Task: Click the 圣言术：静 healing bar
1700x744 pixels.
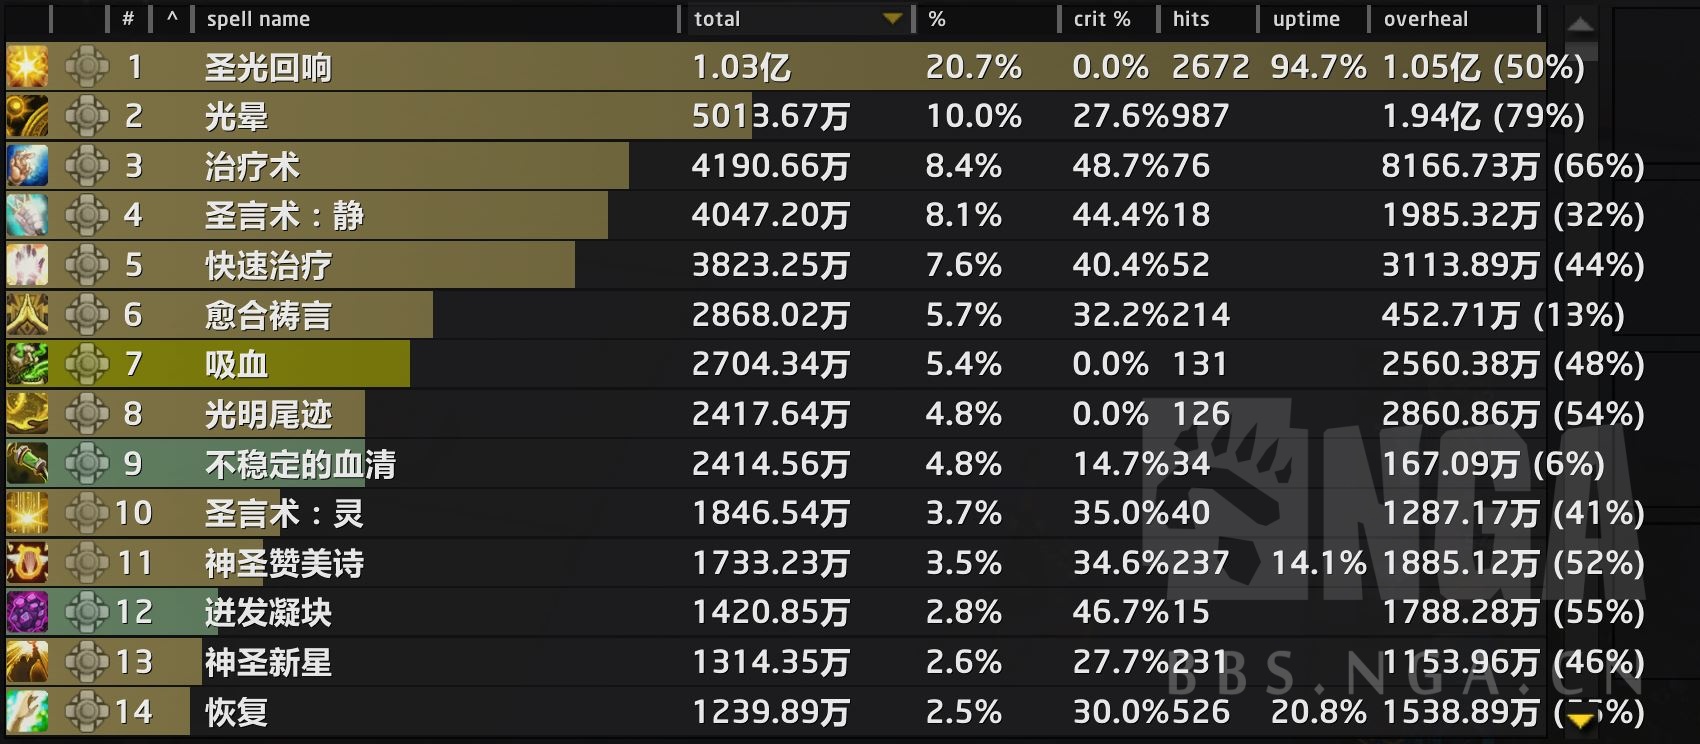Action: tap(400, 215)
